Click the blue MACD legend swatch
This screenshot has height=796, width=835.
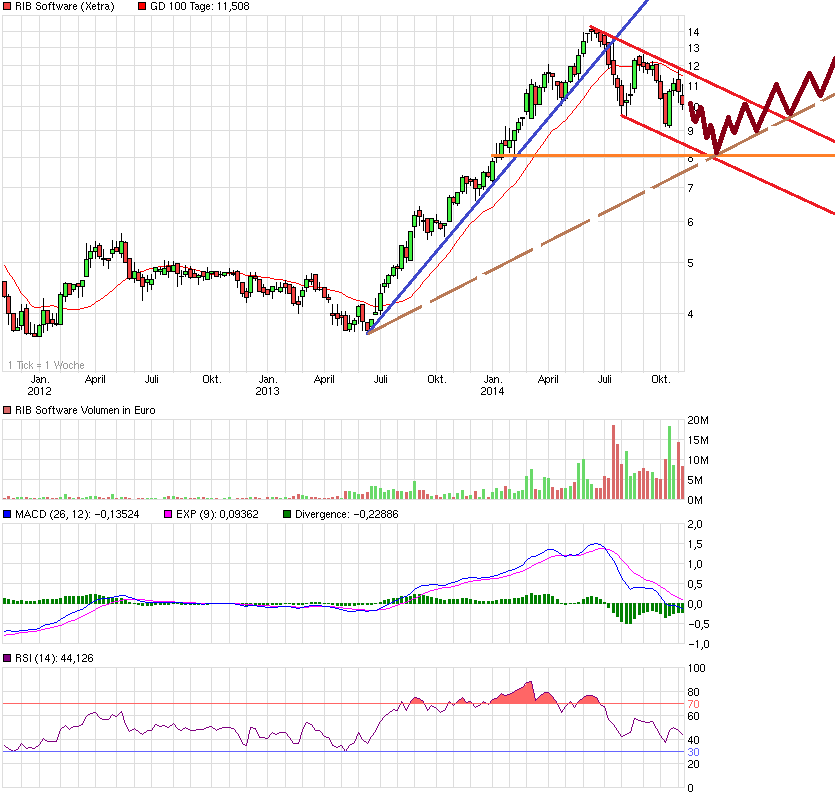7,514
